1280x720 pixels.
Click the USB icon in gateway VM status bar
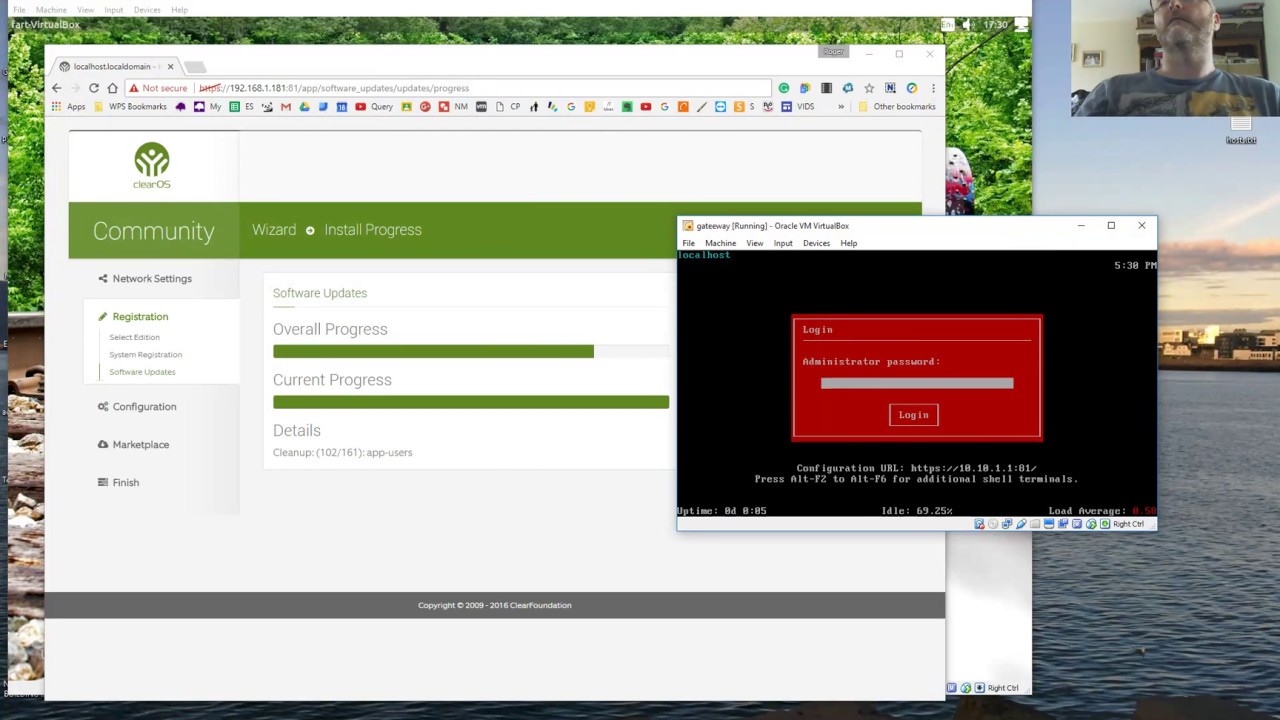[x=1021, y=524]
